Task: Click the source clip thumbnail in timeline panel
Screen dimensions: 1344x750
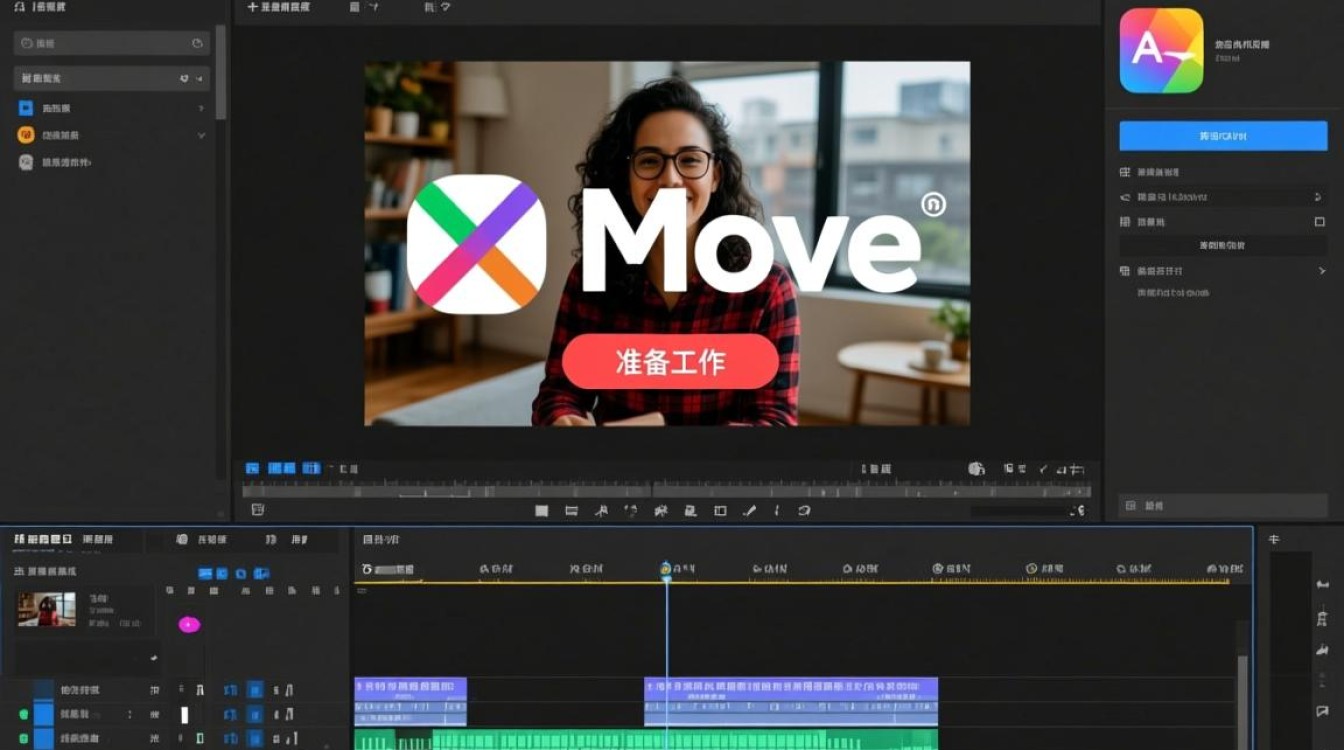Action: point(47,609)
